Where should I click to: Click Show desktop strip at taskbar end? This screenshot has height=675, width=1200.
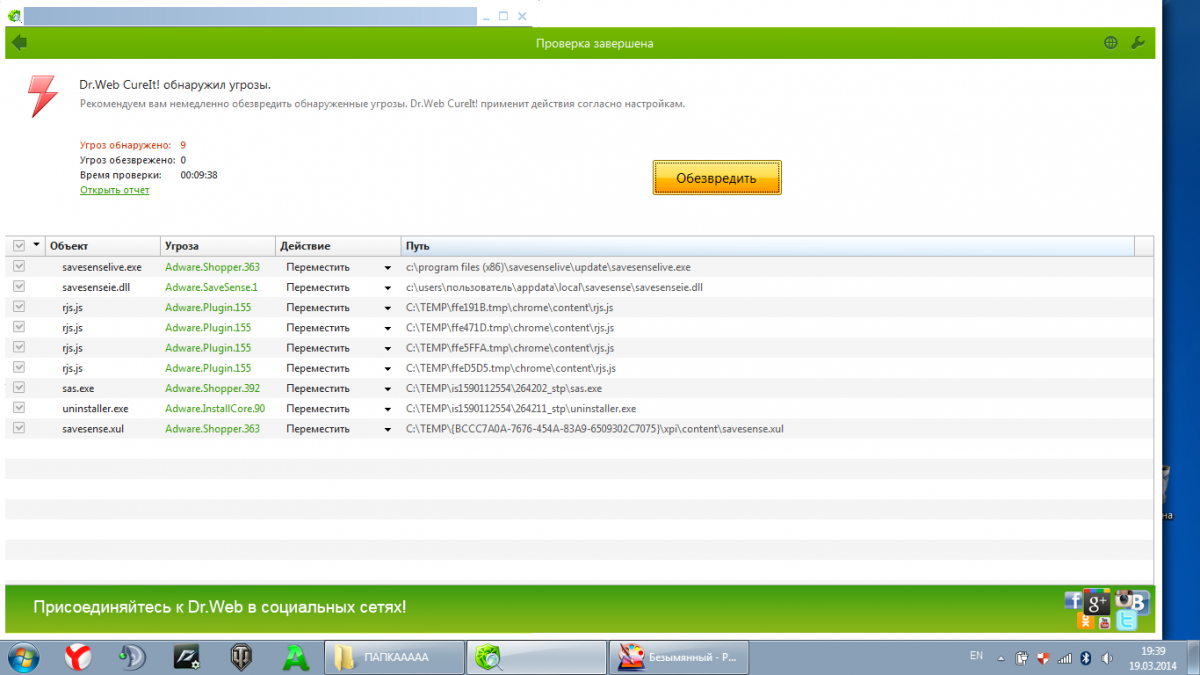tap(1193, 657)
